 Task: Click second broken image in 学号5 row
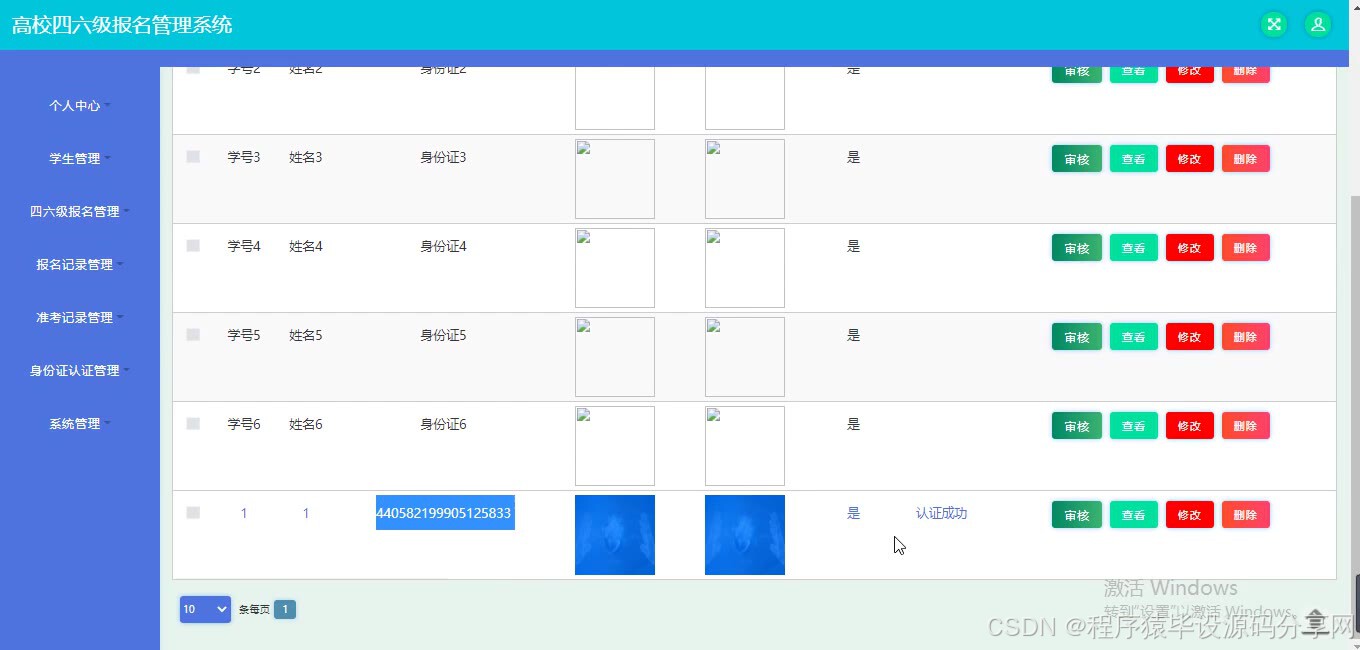point(745,357)
